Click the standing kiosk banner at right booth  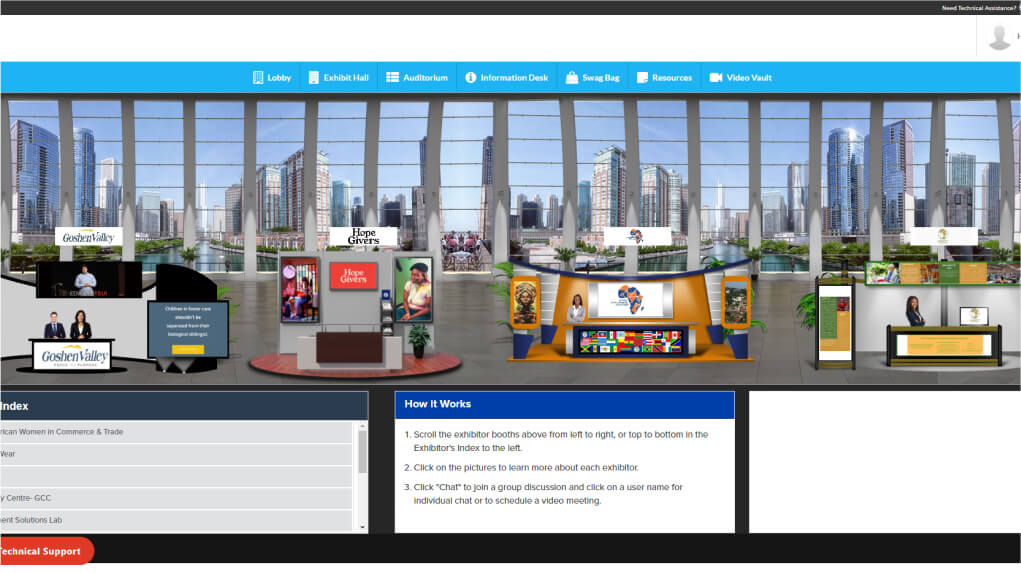pos(835,323)
